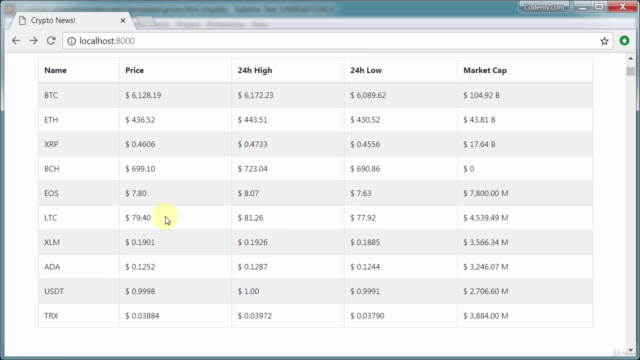Select the LTC name cell
Image resolution: width=640 pixels, height=360 pixels.
pyautogui.click(x=51, y=218)
